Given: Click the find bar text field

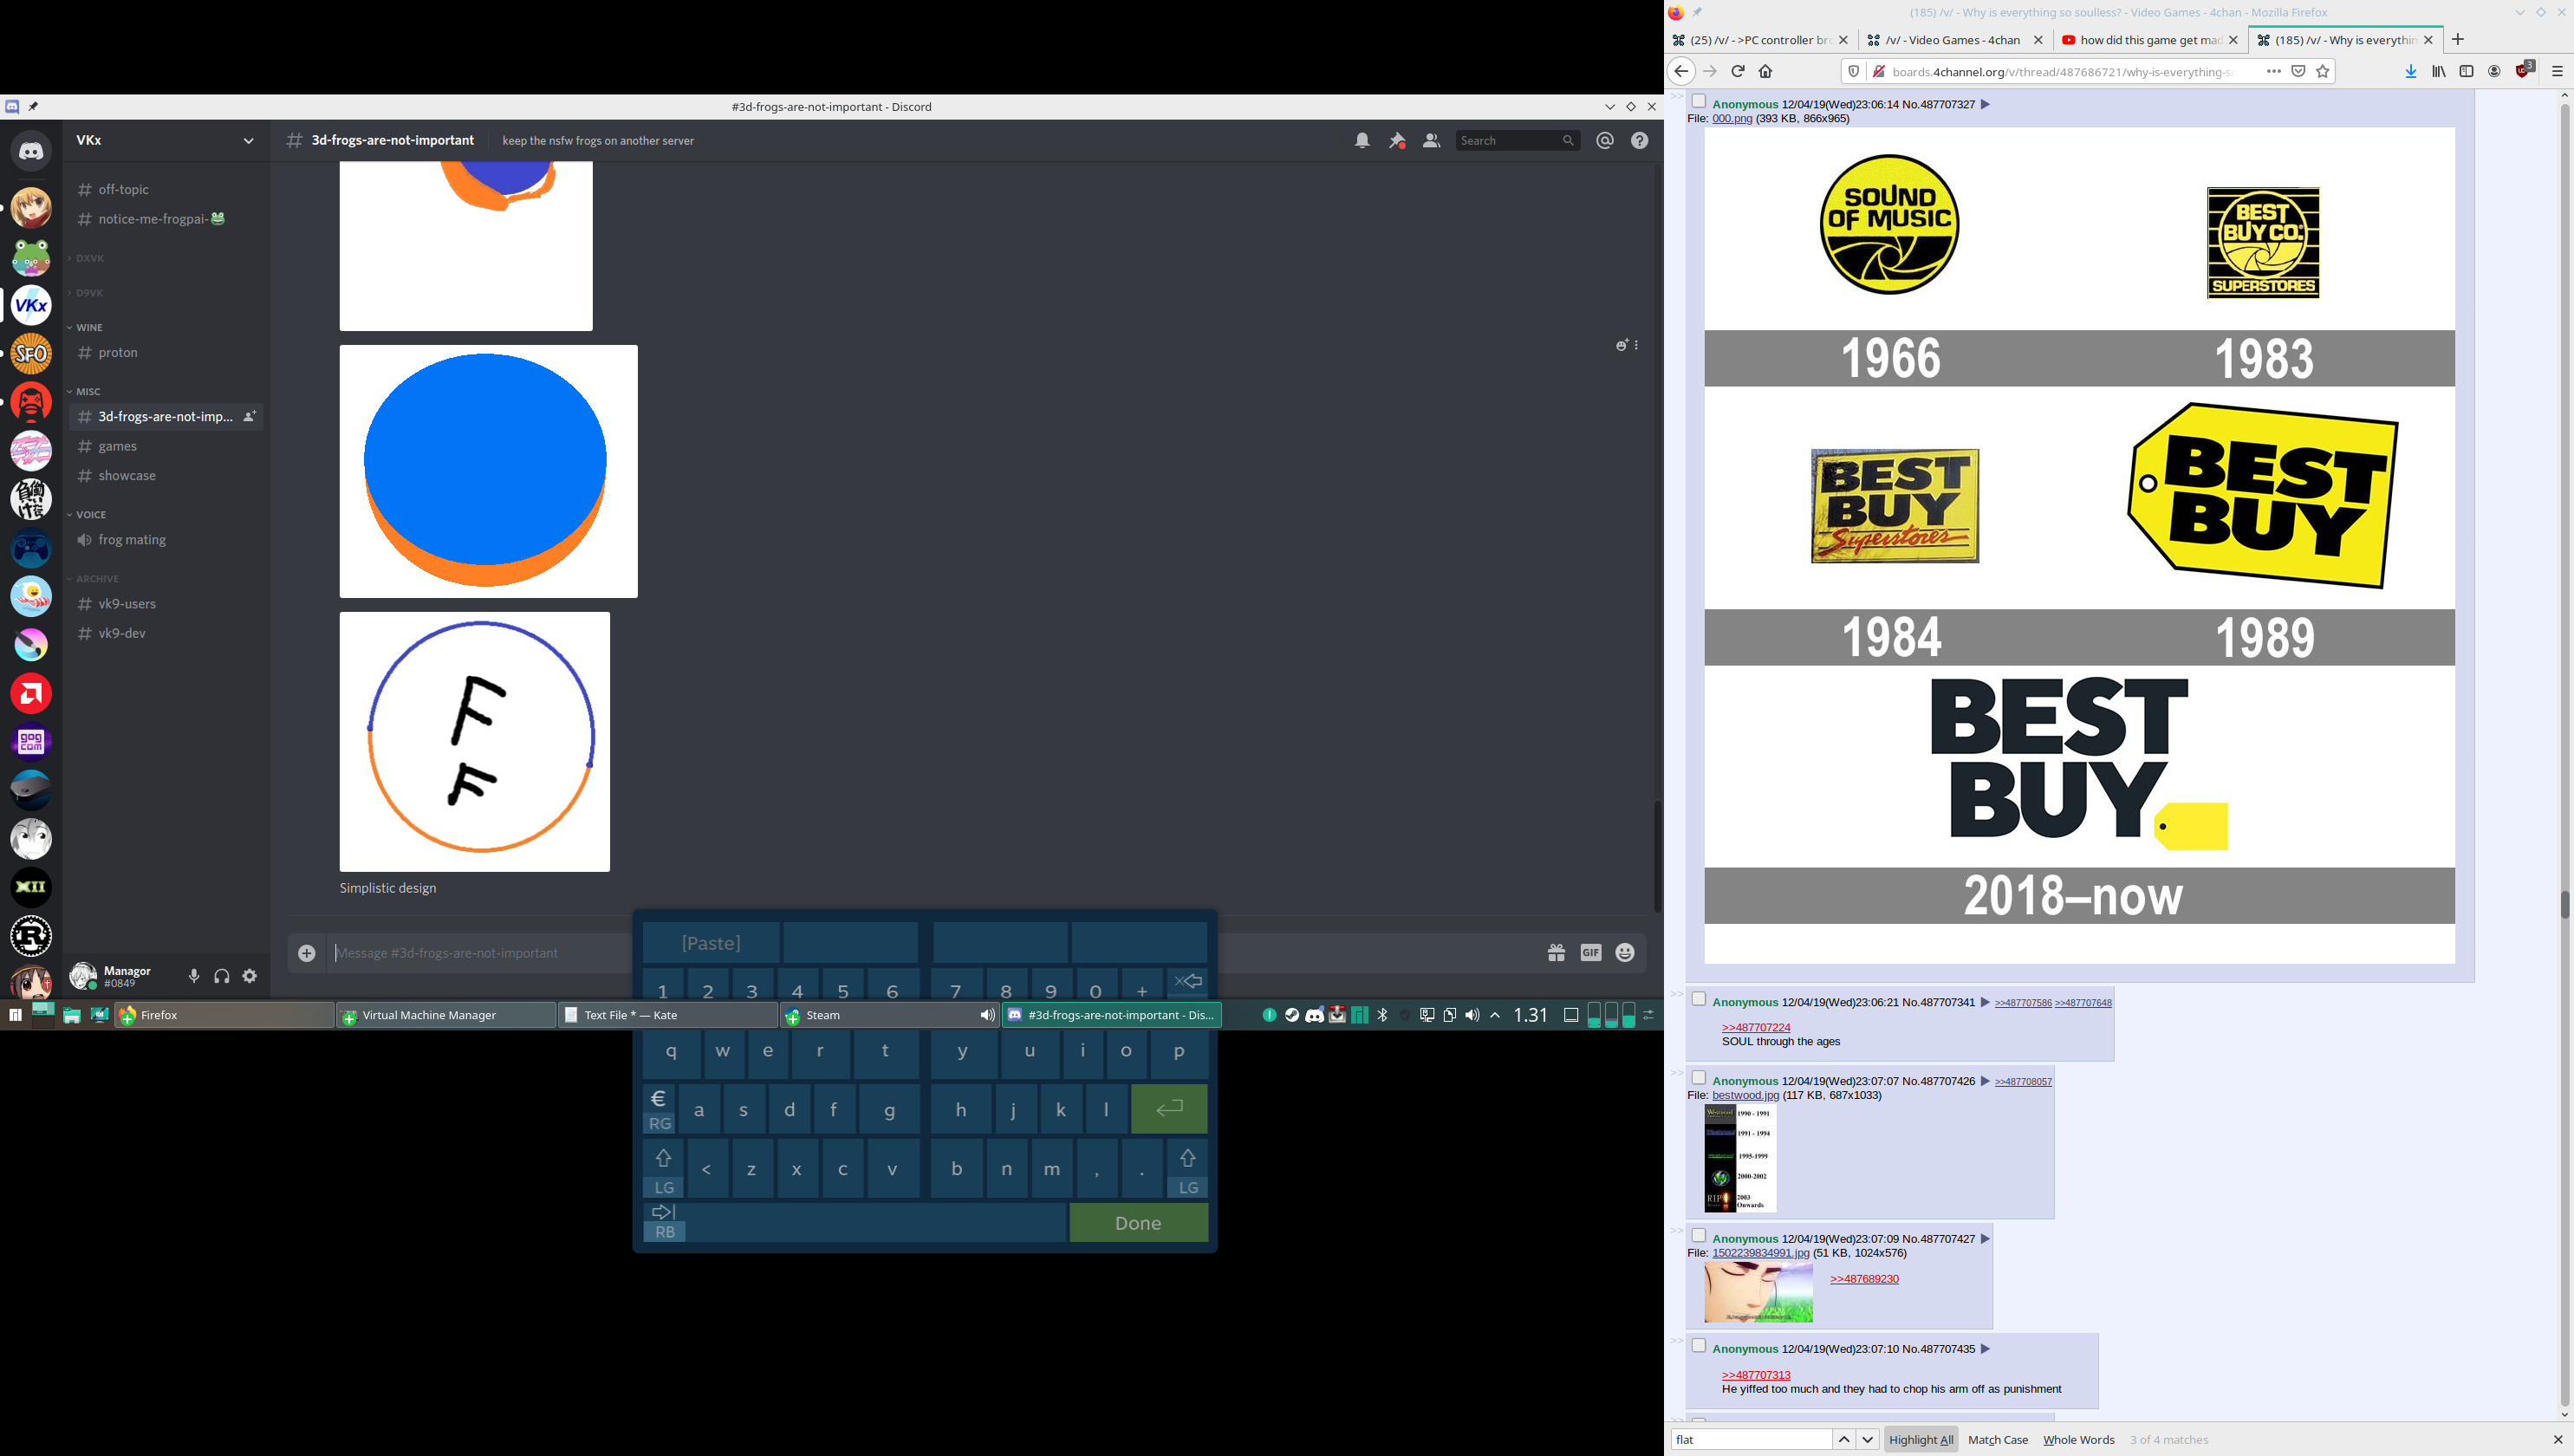Looking at the screenshot, I should click(x=1751, y=1440).
